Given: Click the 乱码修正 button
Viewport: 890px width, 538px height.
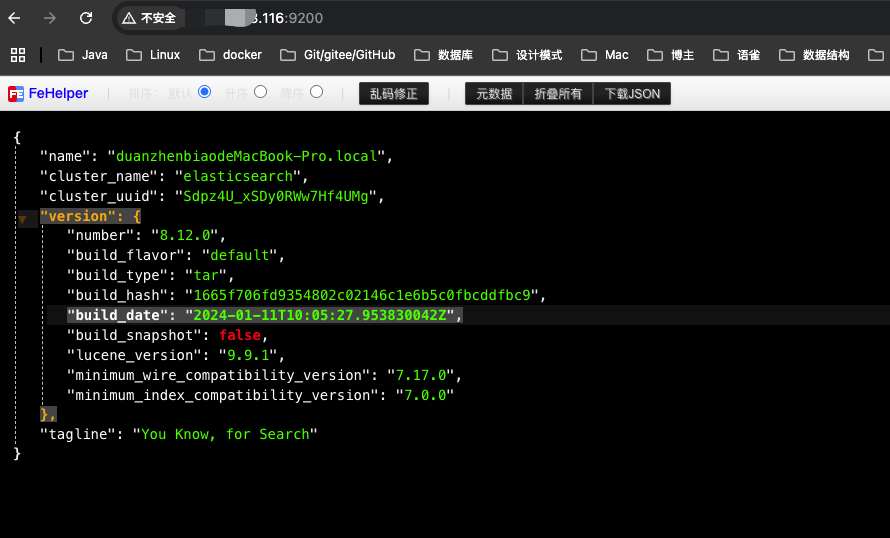Looking at the screenshot, I should tap(394, 94).
